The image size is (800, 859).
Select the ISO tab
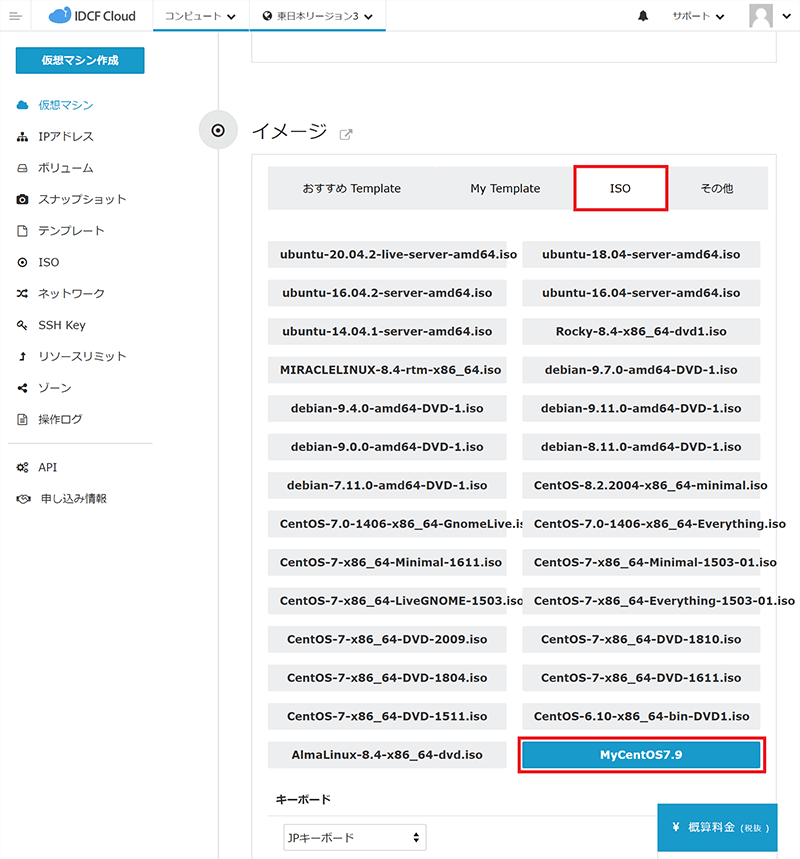click(x=620, y=188)
